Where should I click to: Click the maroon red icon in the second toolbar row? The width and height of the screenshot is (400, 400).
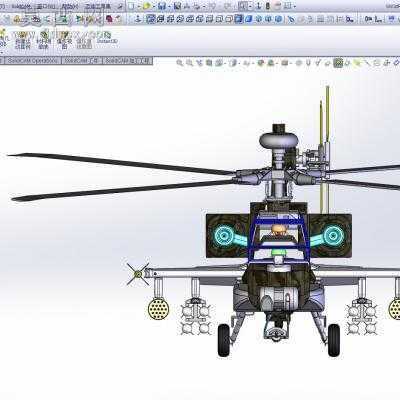point(109,19)
